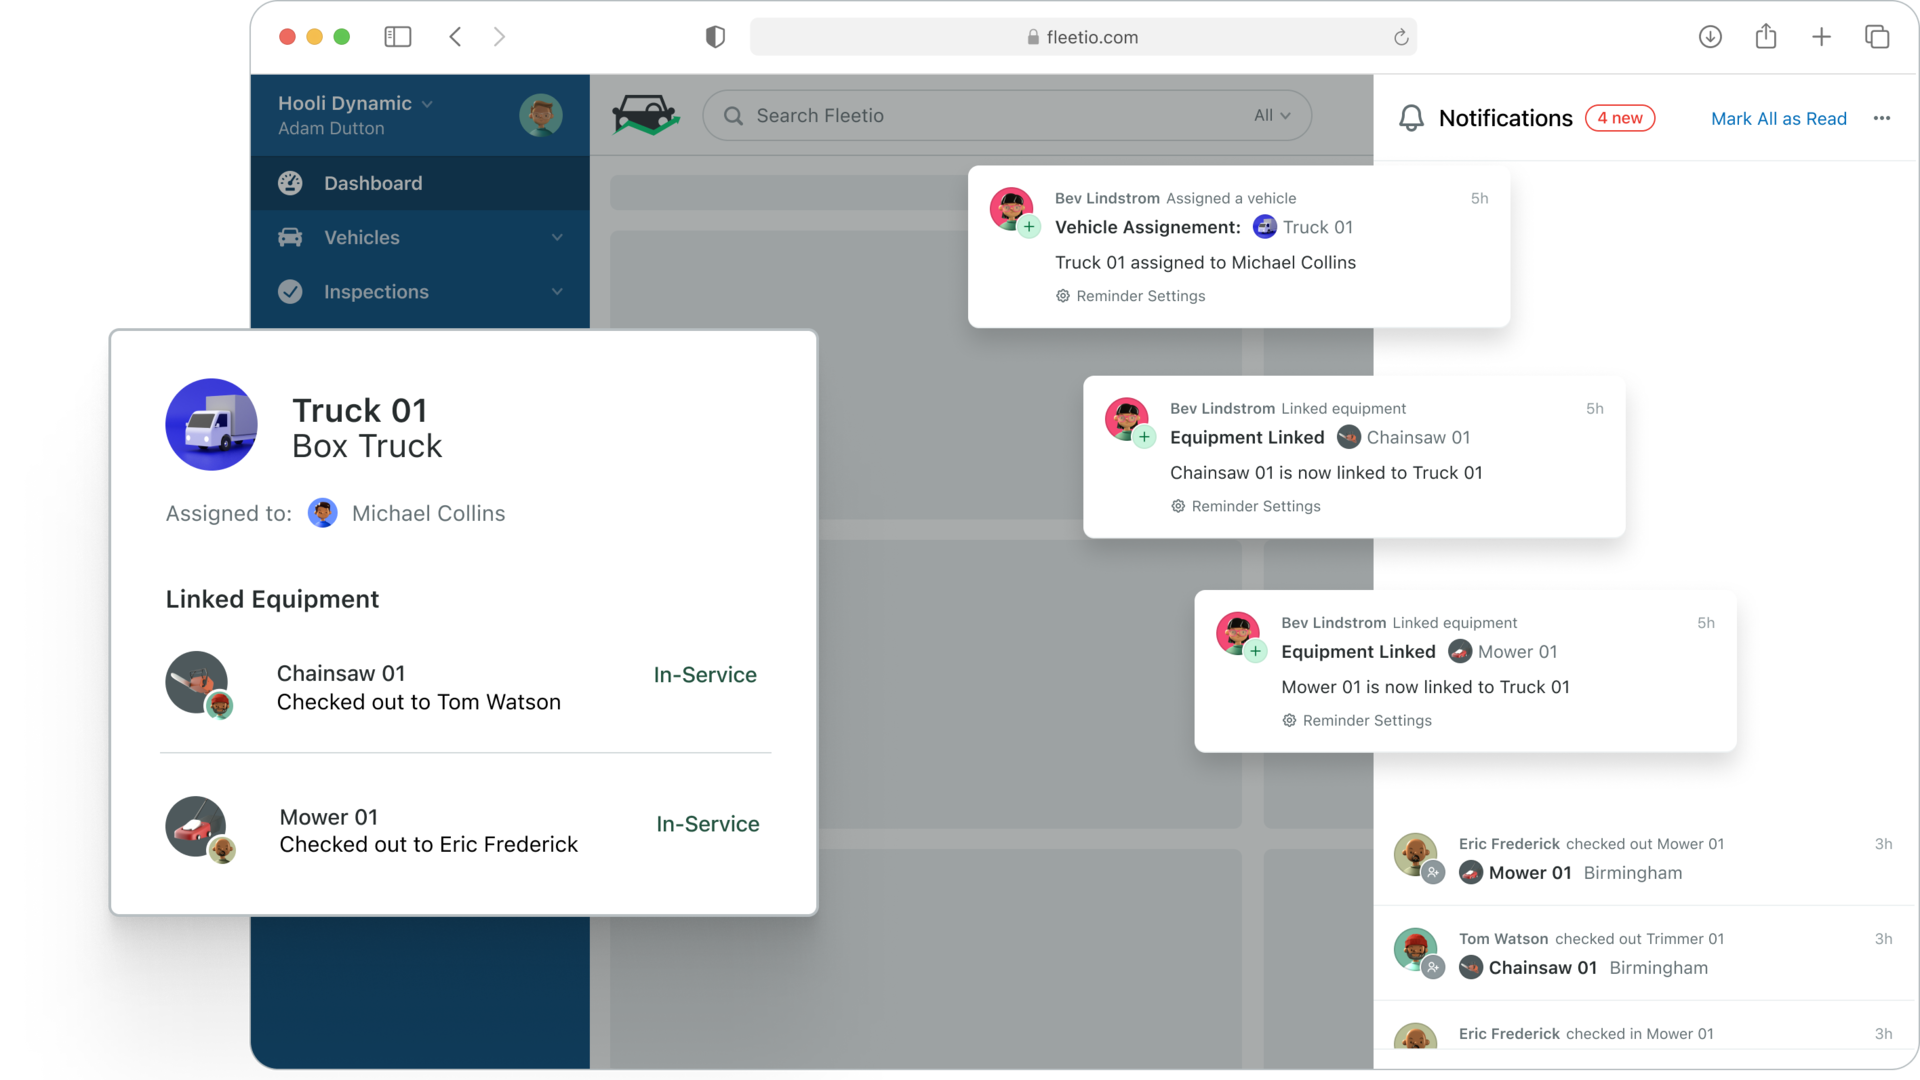Click Mark All as Read
The image size is (1920, 1080).
(1778, 118)
